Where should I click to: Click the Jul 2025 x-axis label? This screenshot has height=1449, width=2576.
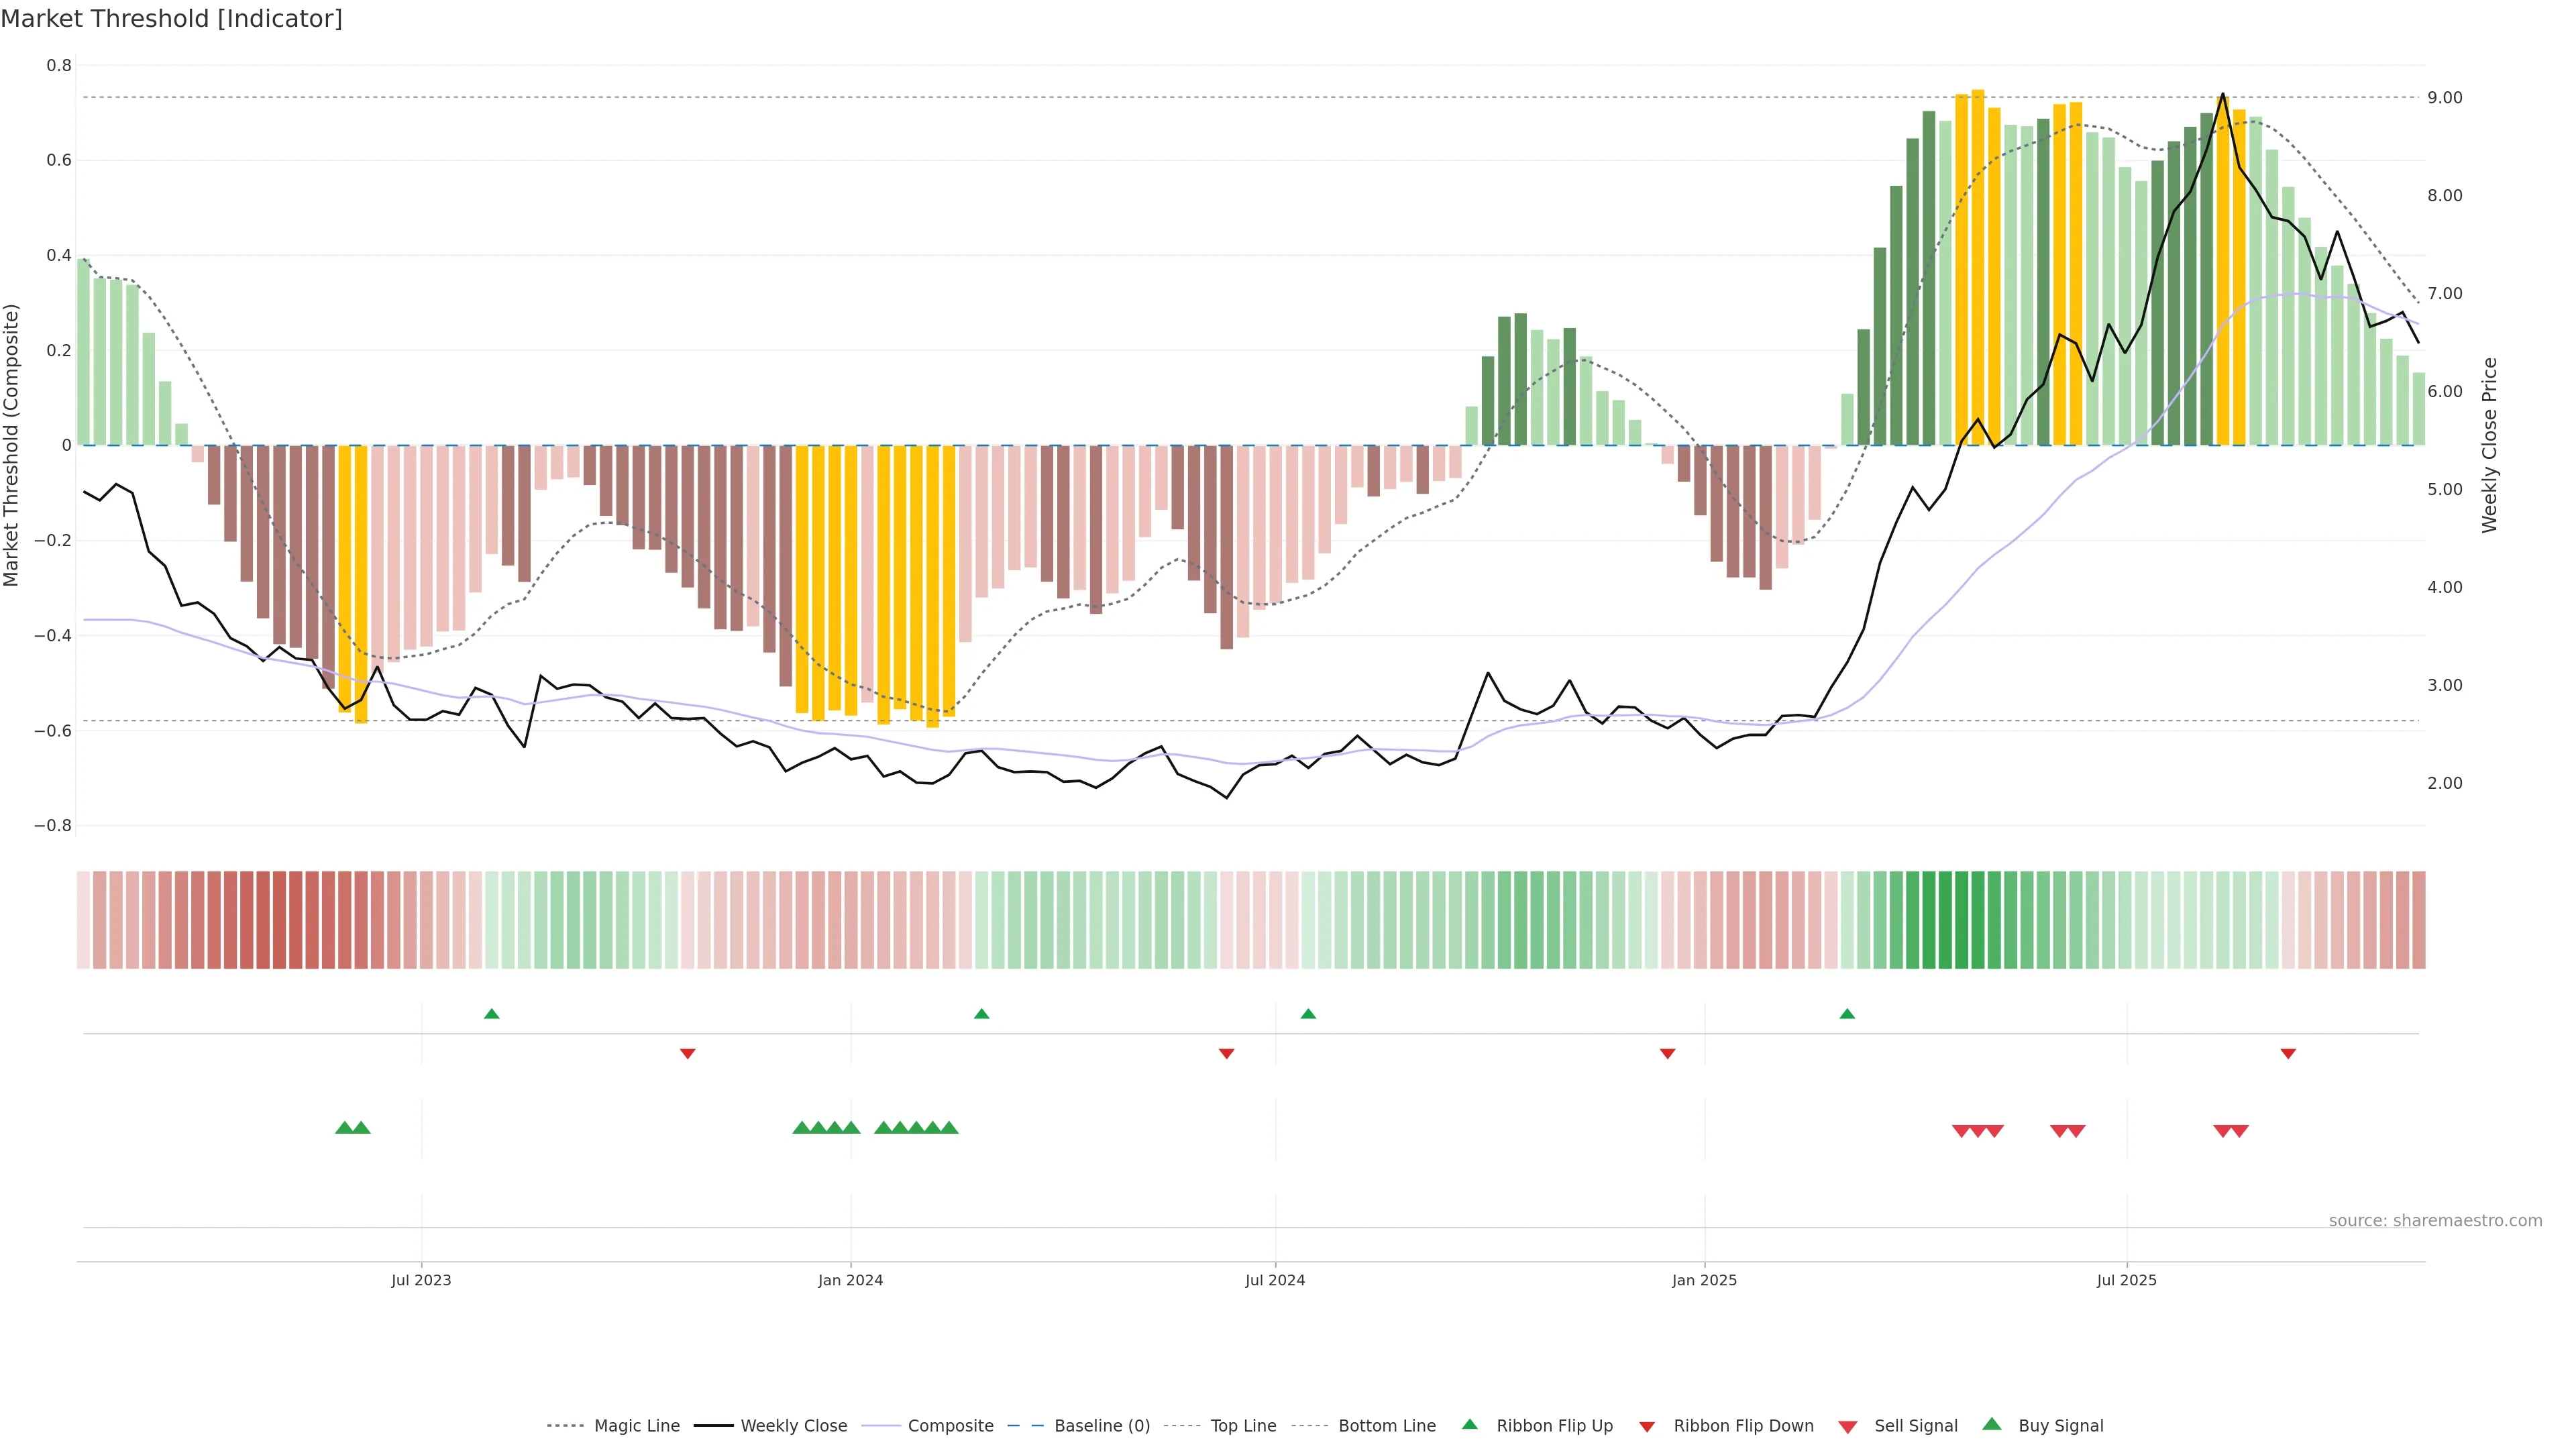tap(2126, 1280)
